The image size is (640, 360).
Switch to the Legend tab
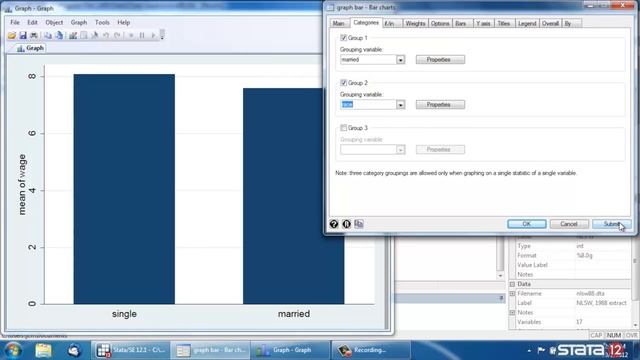[x=527, y=24]
